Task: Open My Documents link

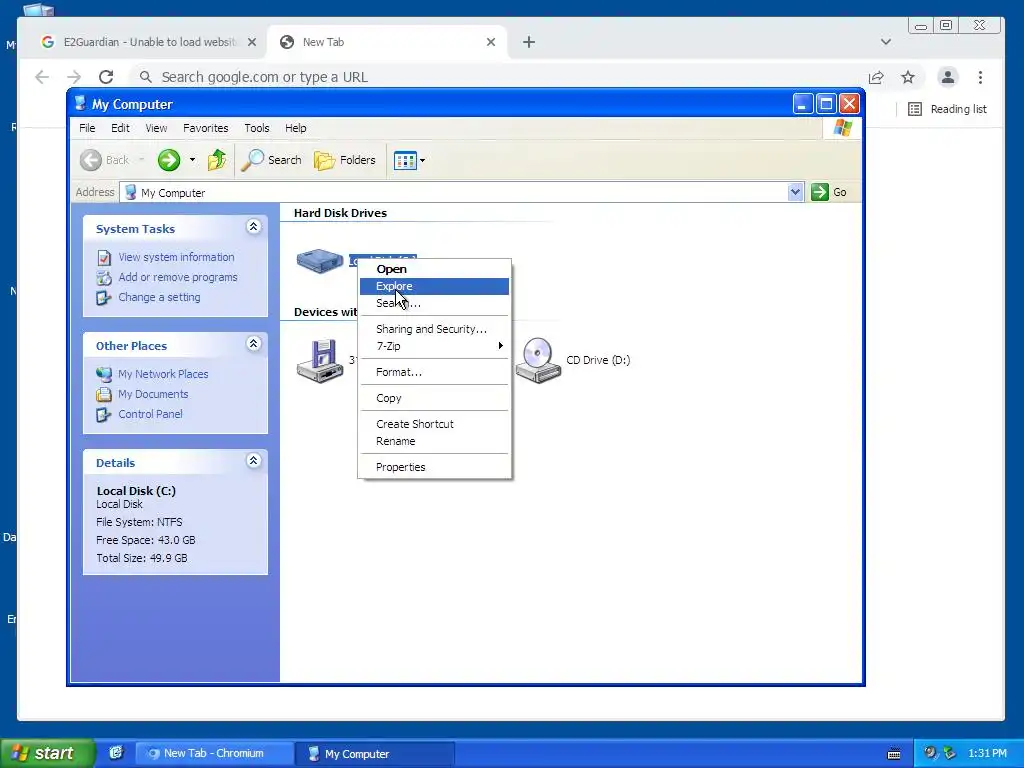Action: 153,394
